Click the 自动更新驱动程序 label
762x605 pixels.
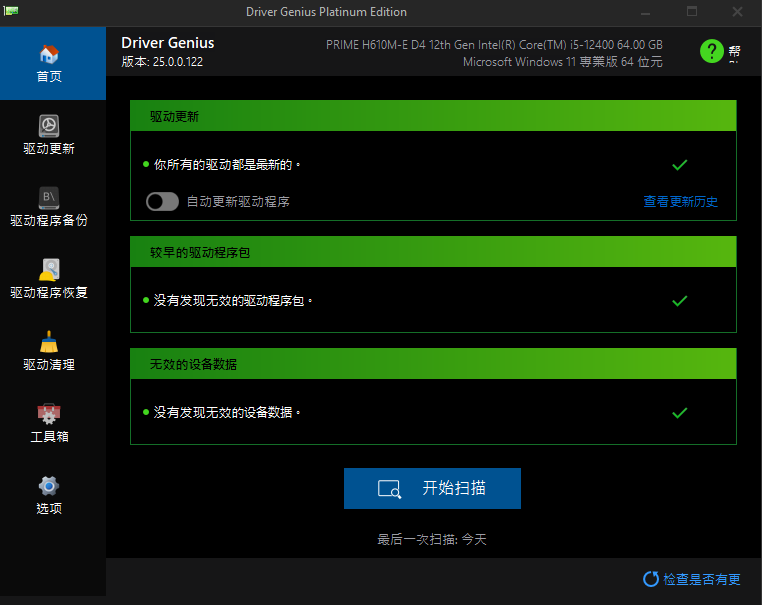pos(238,202)
